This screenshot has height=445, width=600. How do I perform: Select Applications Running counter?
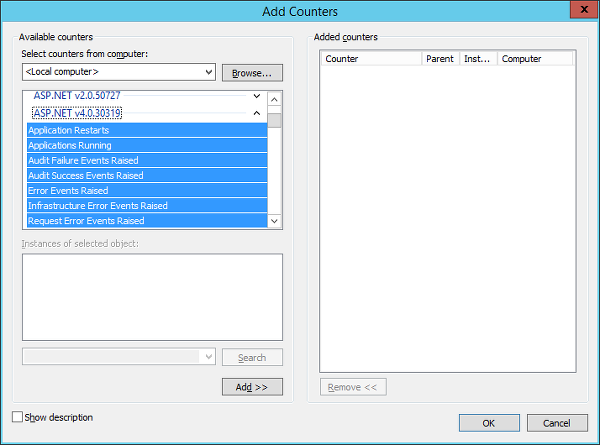tap(147, 145)
